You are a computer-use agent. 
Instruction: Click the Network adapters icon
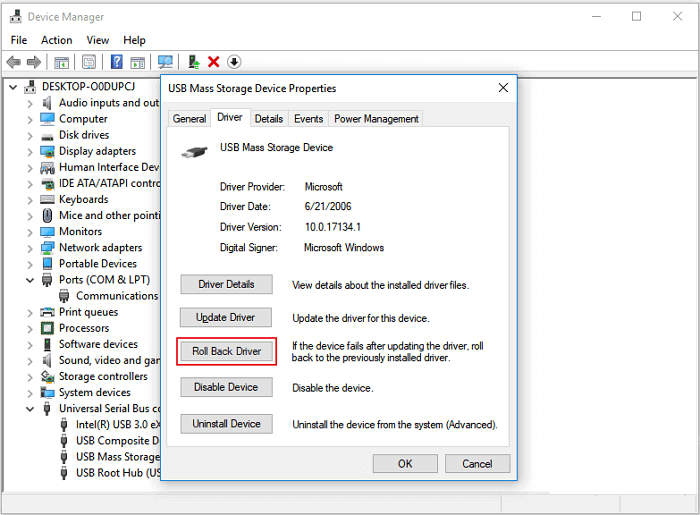pos(47,248)
